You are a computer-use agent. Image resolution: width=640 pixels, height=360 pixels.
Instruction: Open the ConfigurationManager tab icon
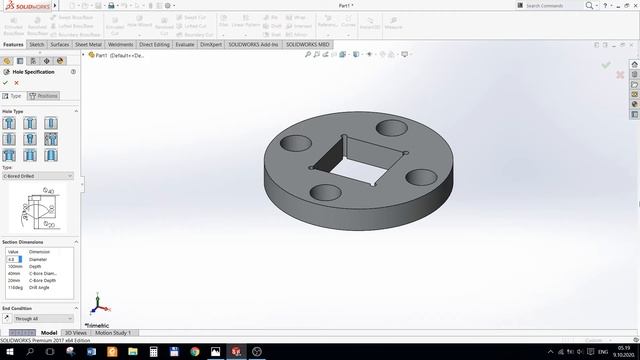coord(33,61)
